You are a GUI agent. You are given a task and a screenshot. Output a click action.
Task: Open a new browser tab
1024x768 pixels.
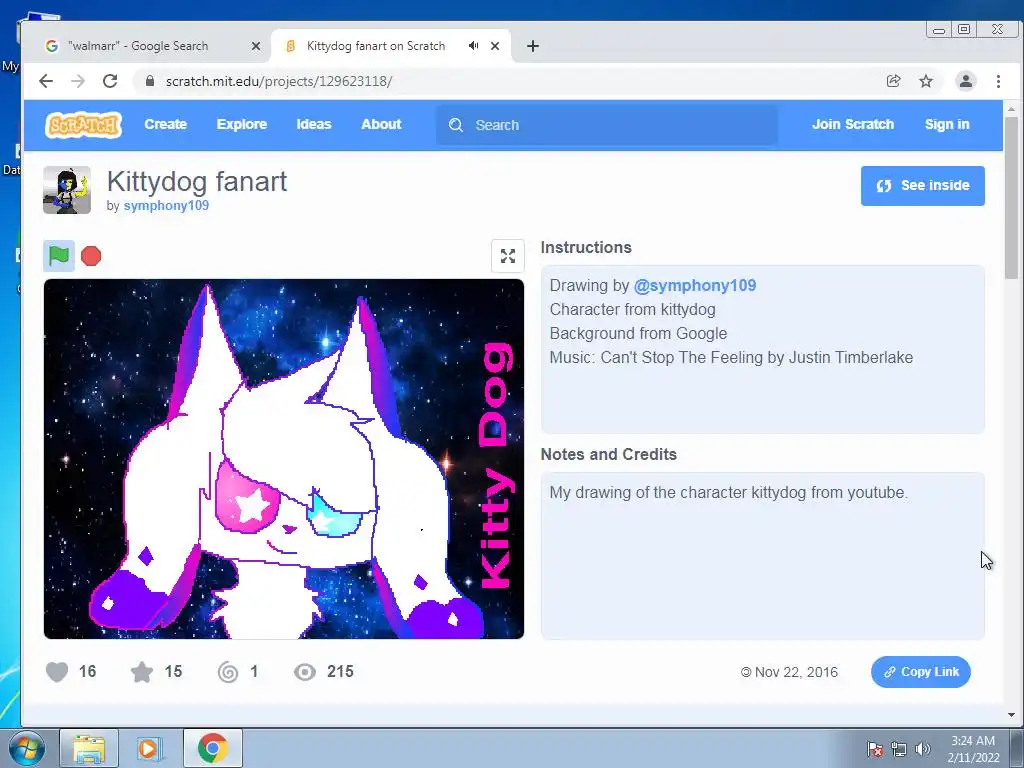(x=533, y=46)
